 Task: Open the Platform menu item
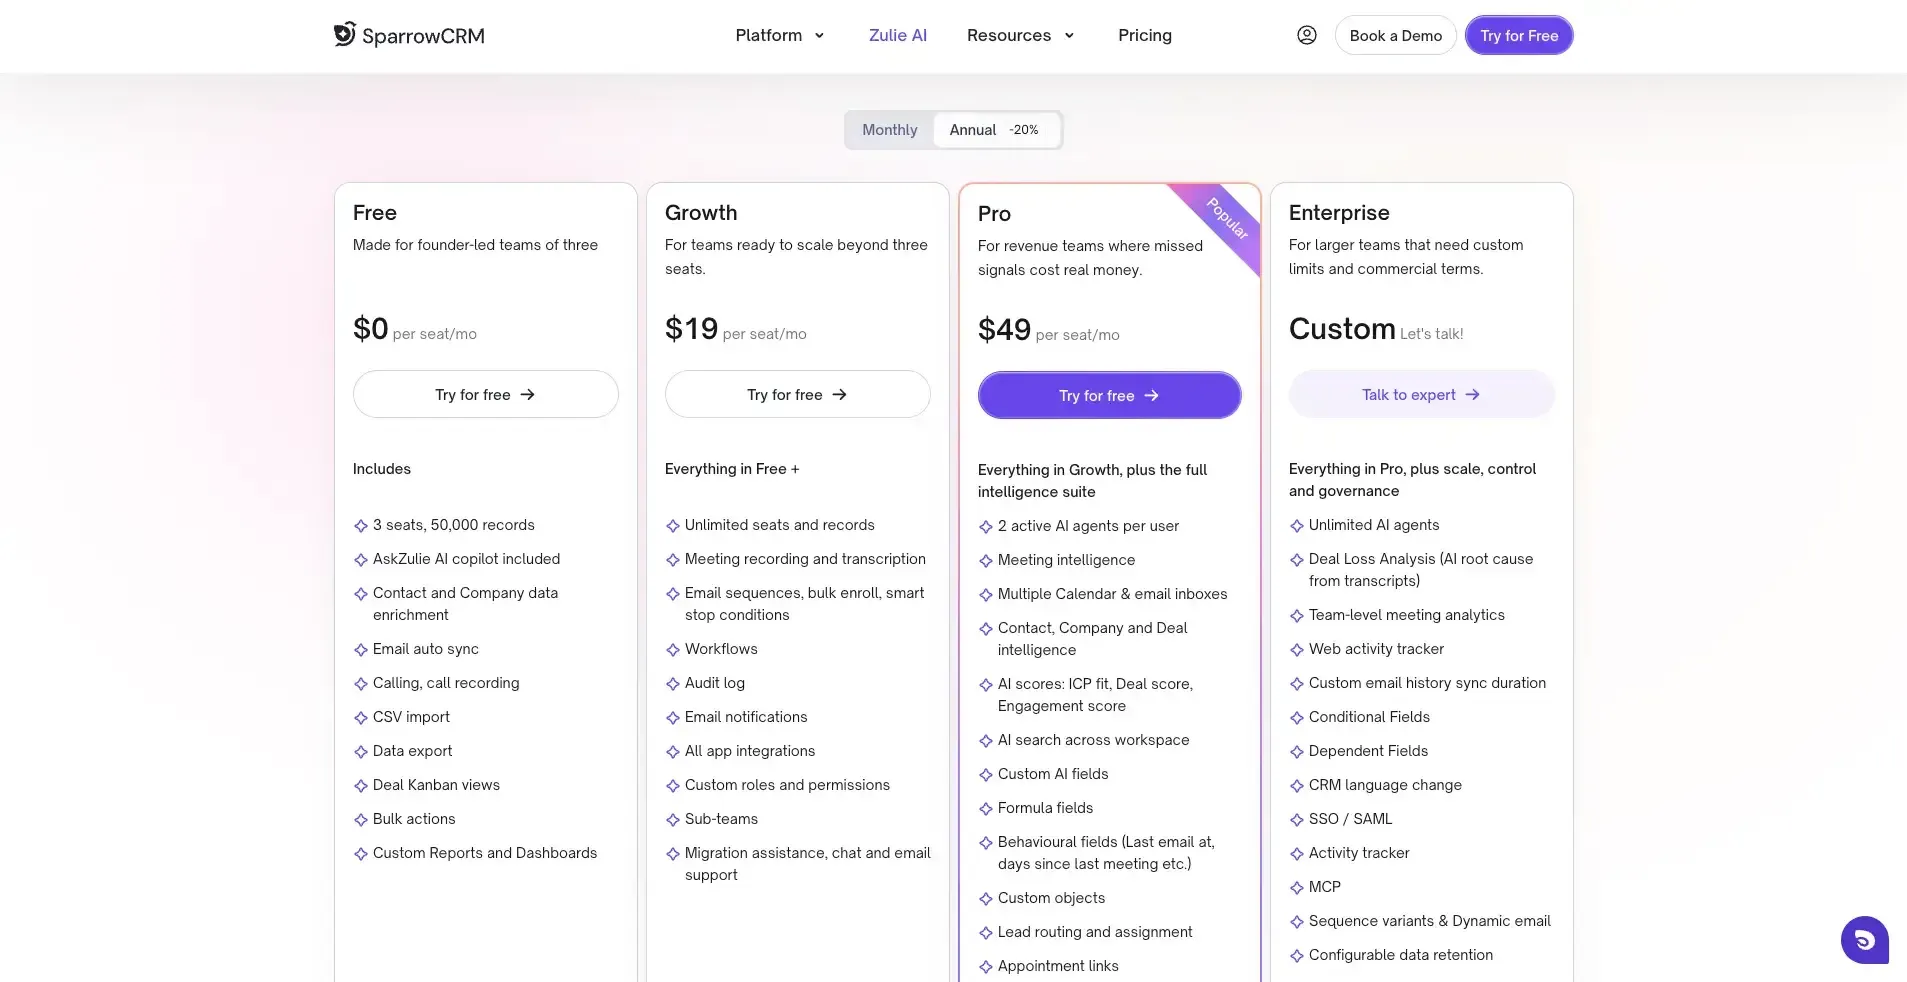point(768,35)
